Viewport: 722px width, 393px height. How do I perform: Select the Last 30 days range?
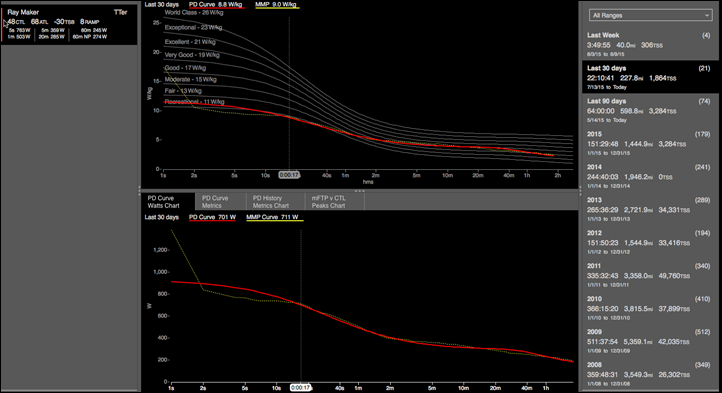click(649, 77)
